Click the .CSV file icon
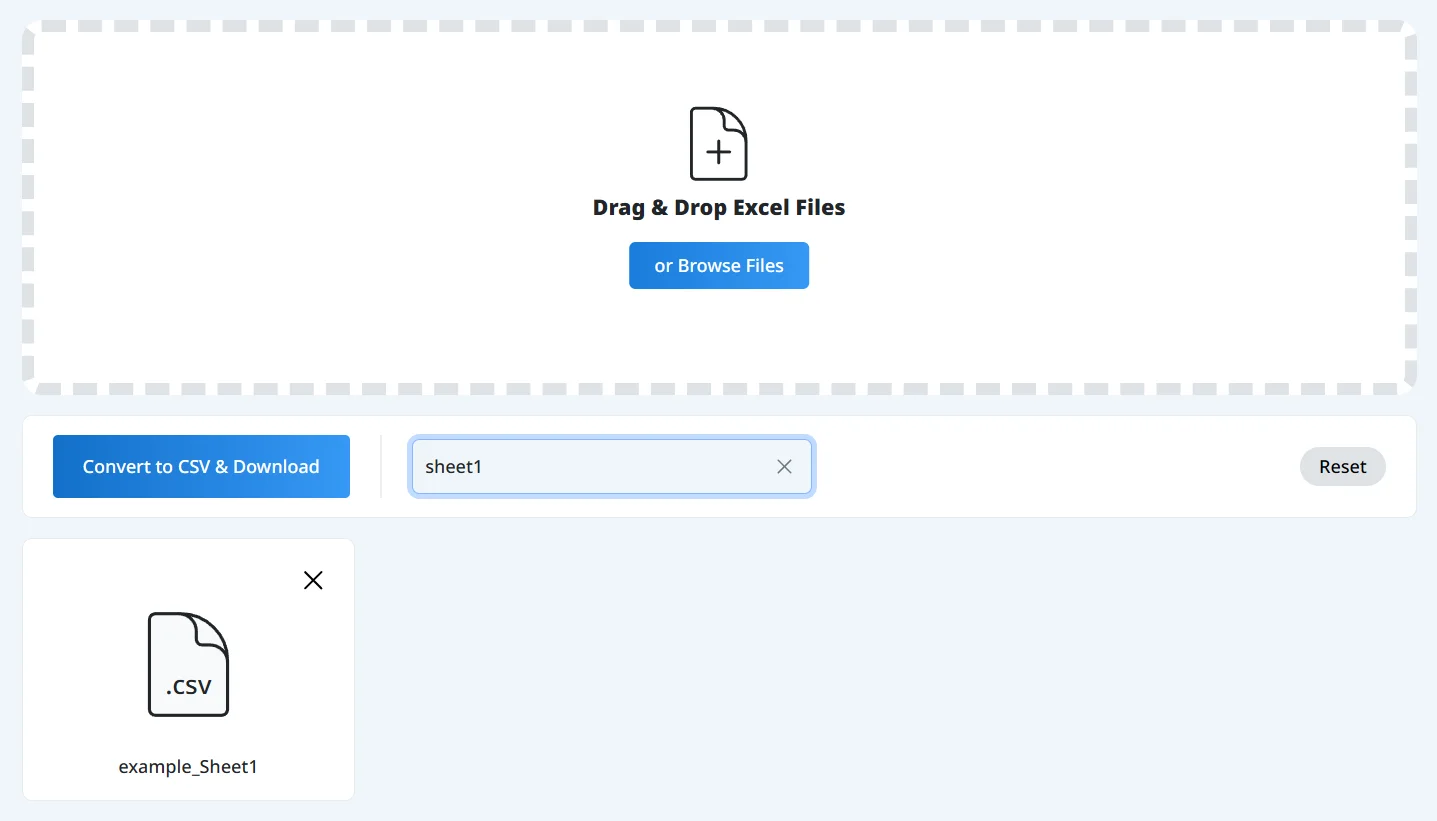This screenshot has height=821, width=1437. pyautogui.click(x=188, y=664)
